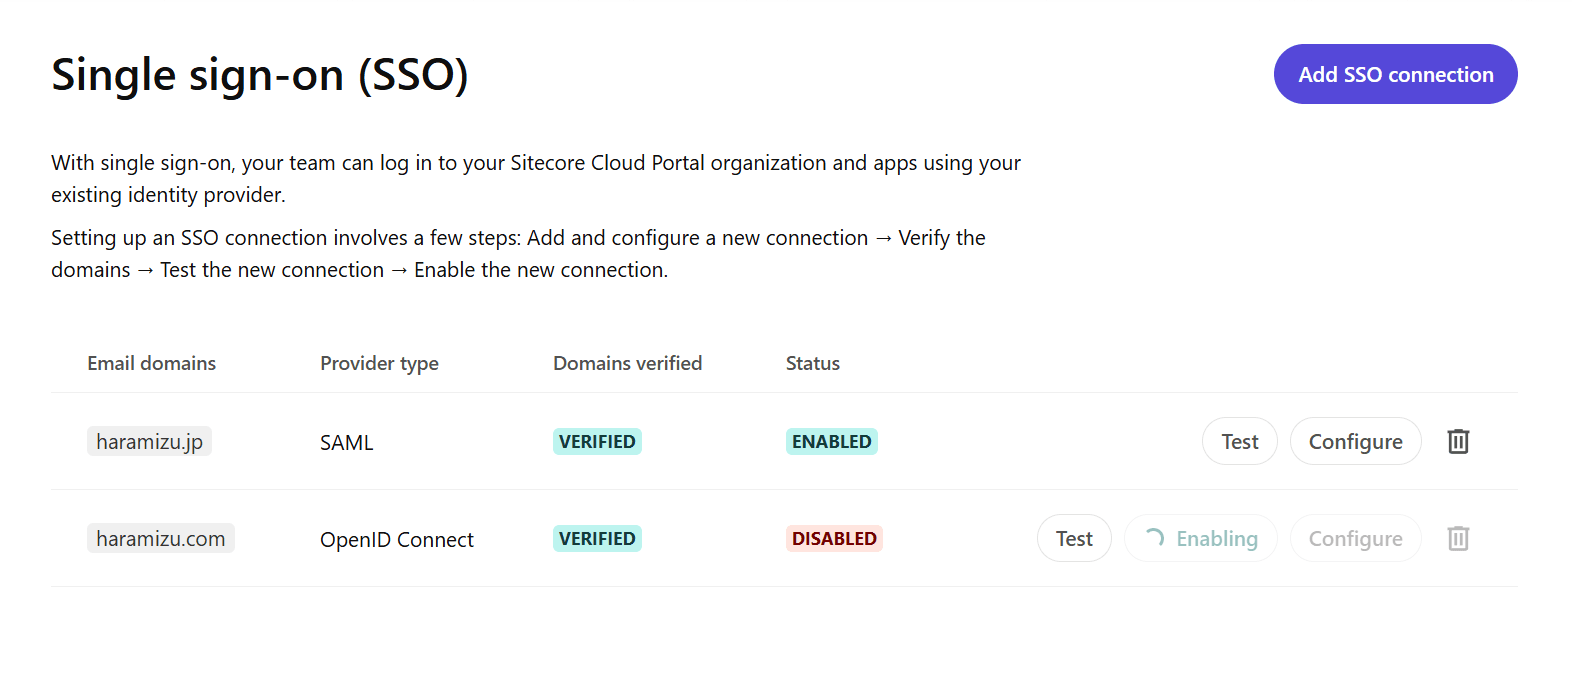Delete the haramizu.jp SSO connection
The width and height of the screenshot is (1572, 676).
point(1458,441)
